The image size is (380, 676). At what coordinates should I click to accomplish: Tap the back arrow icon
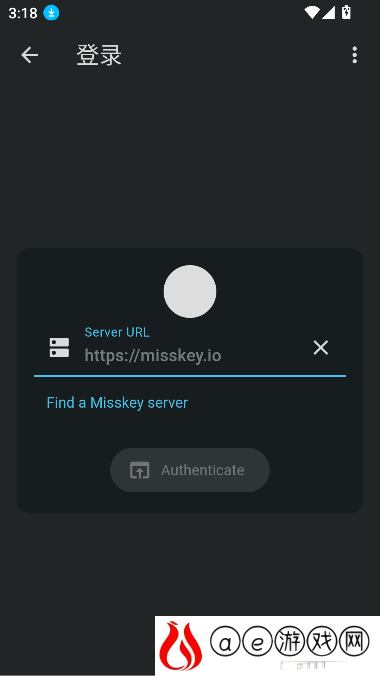pos(29,55)
